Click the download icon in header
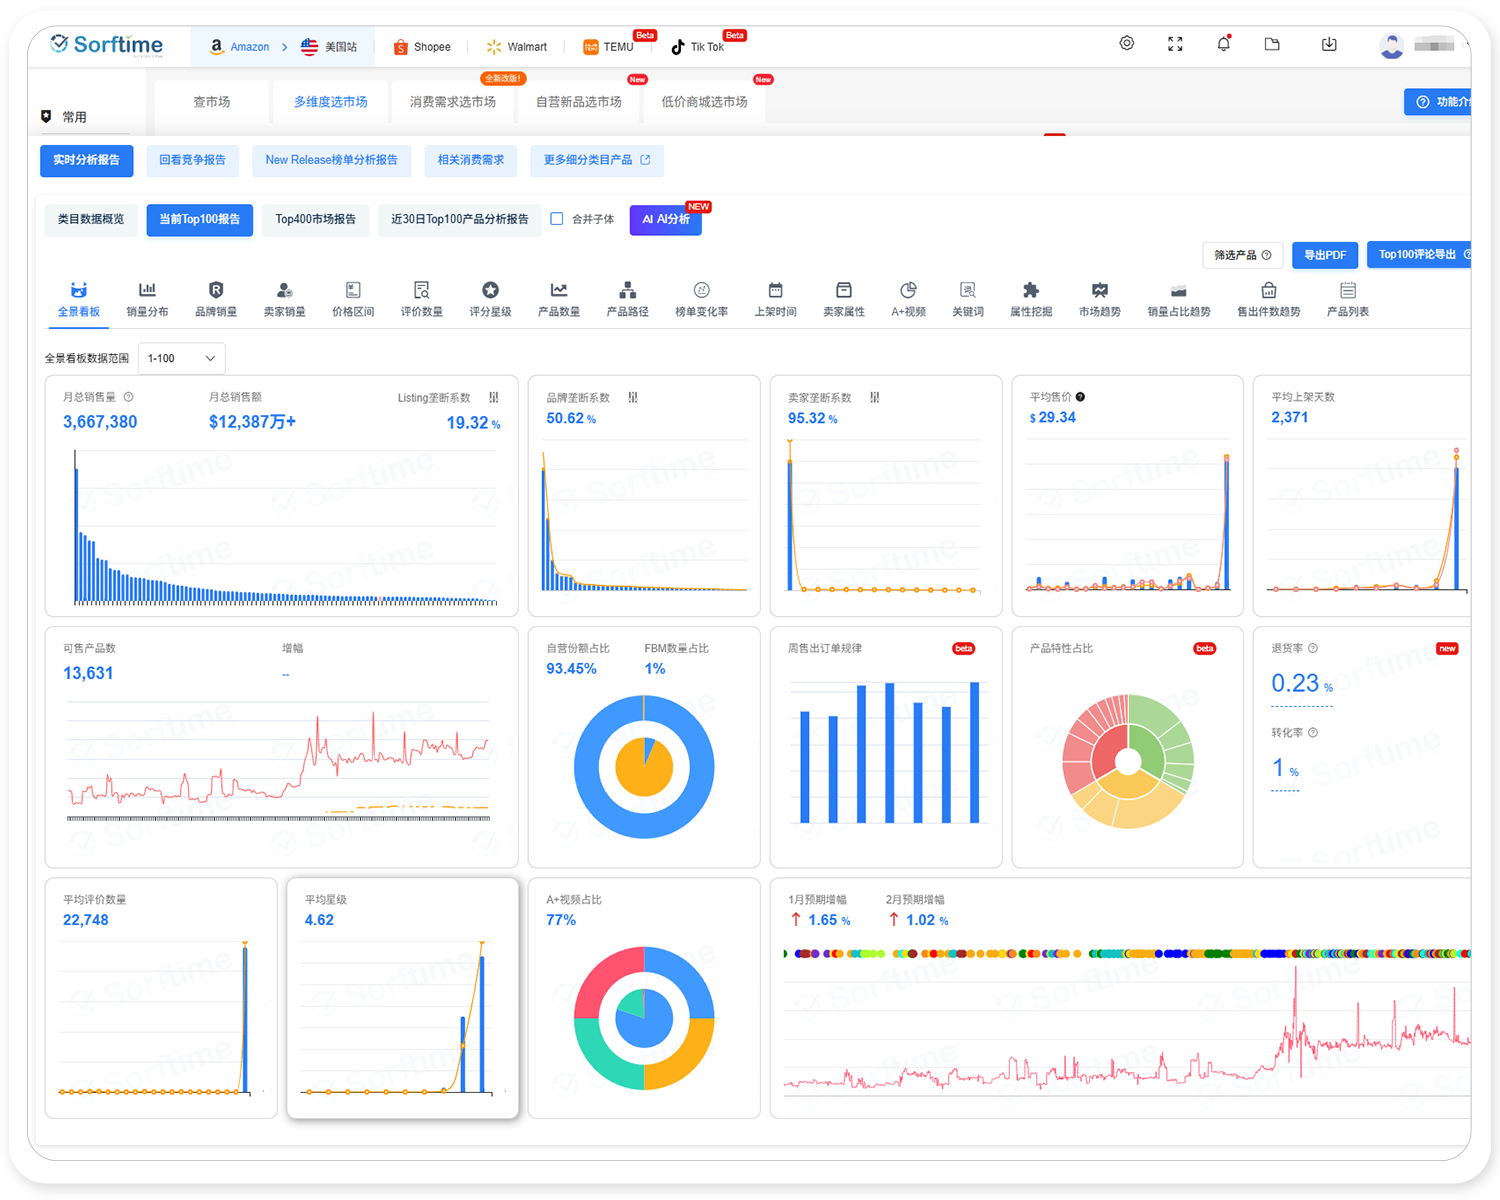This screenshot has width=1500, height=1200. click(x=1329, y=44)
